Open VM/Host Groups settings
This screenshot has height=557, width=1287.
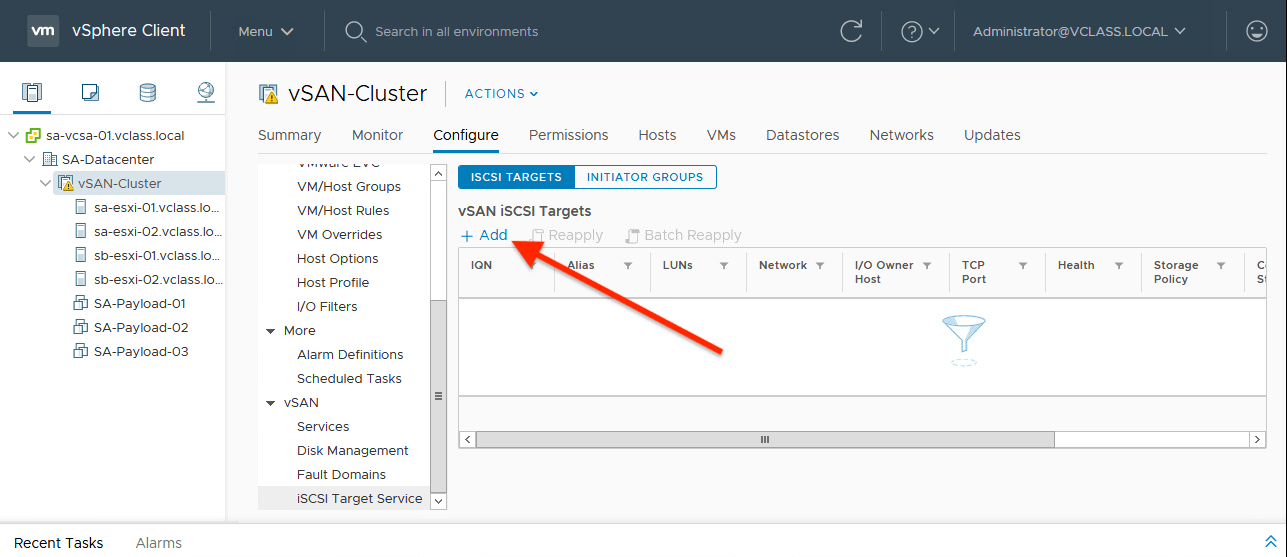[x=349, y=187]
